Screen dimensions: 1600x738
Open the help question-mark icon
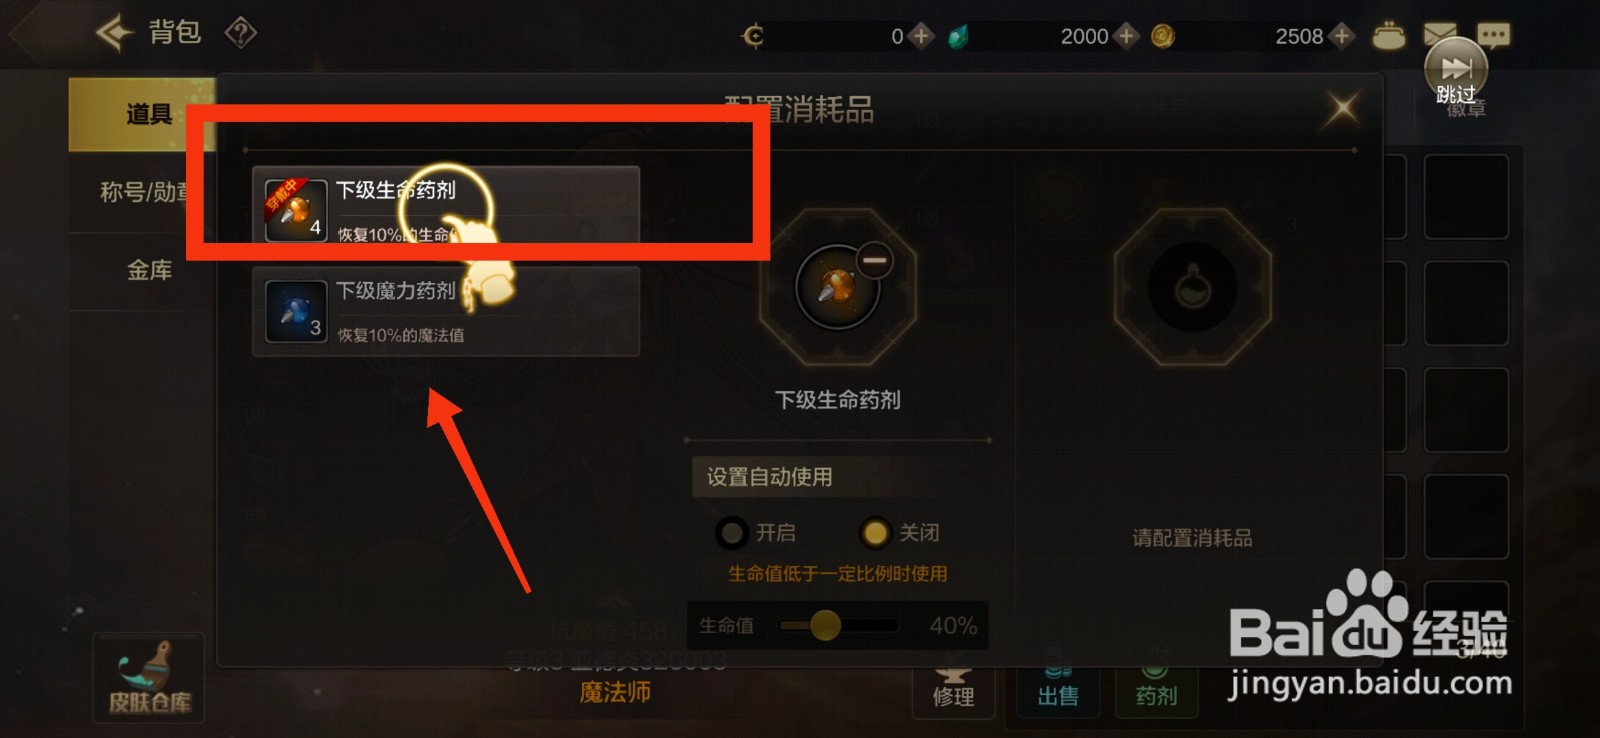click(240, 33)
